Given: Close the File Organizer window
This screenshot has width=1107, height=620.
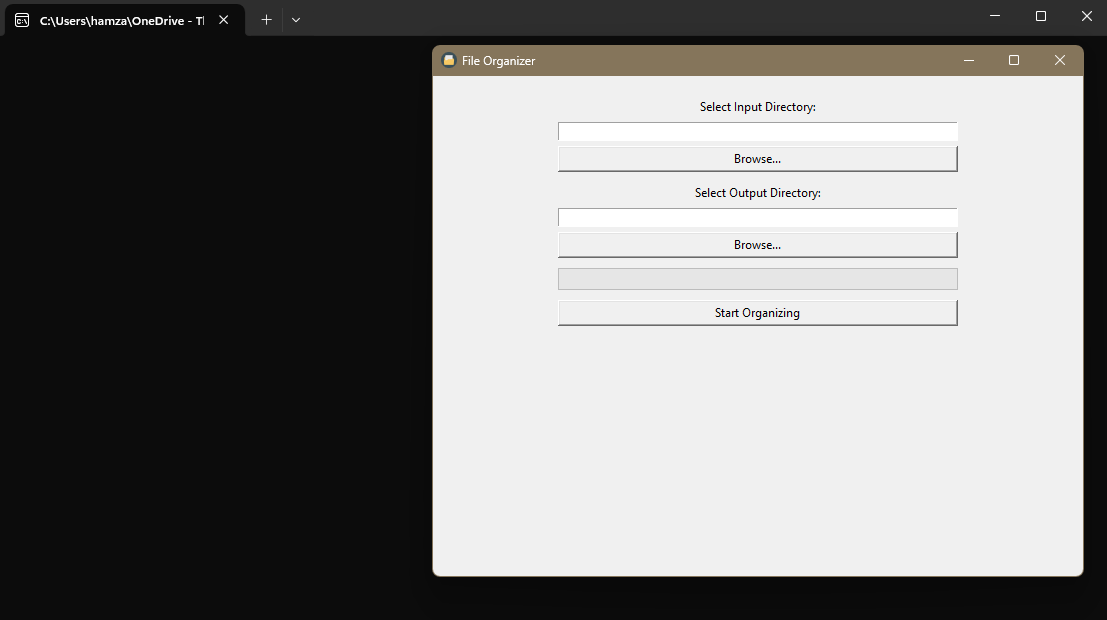Looking at the screenshot, I should 1060,61.
